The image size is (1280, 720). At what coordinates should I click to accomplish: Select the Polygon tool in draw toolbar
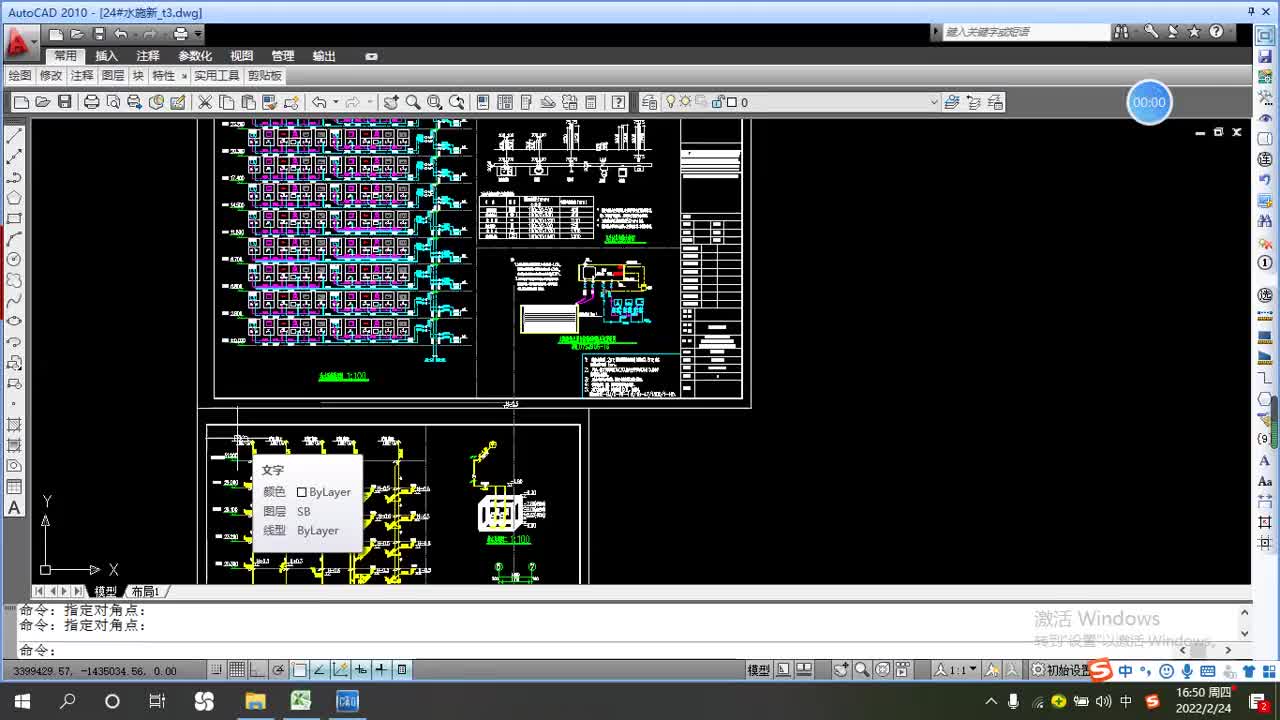pyautogui.click(x=14, y=198)
